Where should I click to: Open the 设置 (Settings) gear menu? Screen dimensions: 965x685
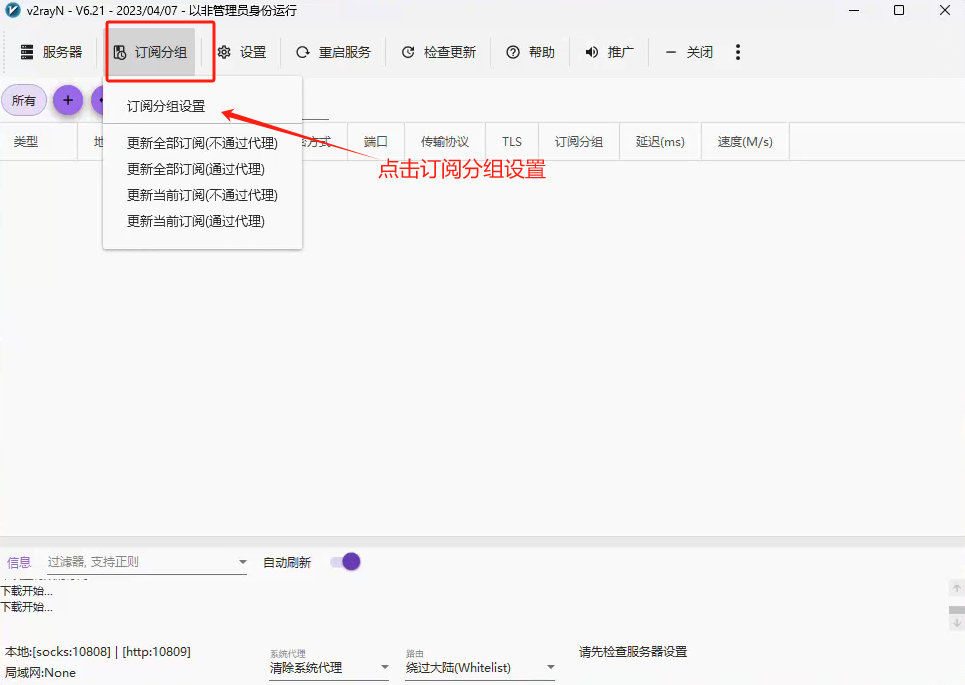(x=224, y=52)
